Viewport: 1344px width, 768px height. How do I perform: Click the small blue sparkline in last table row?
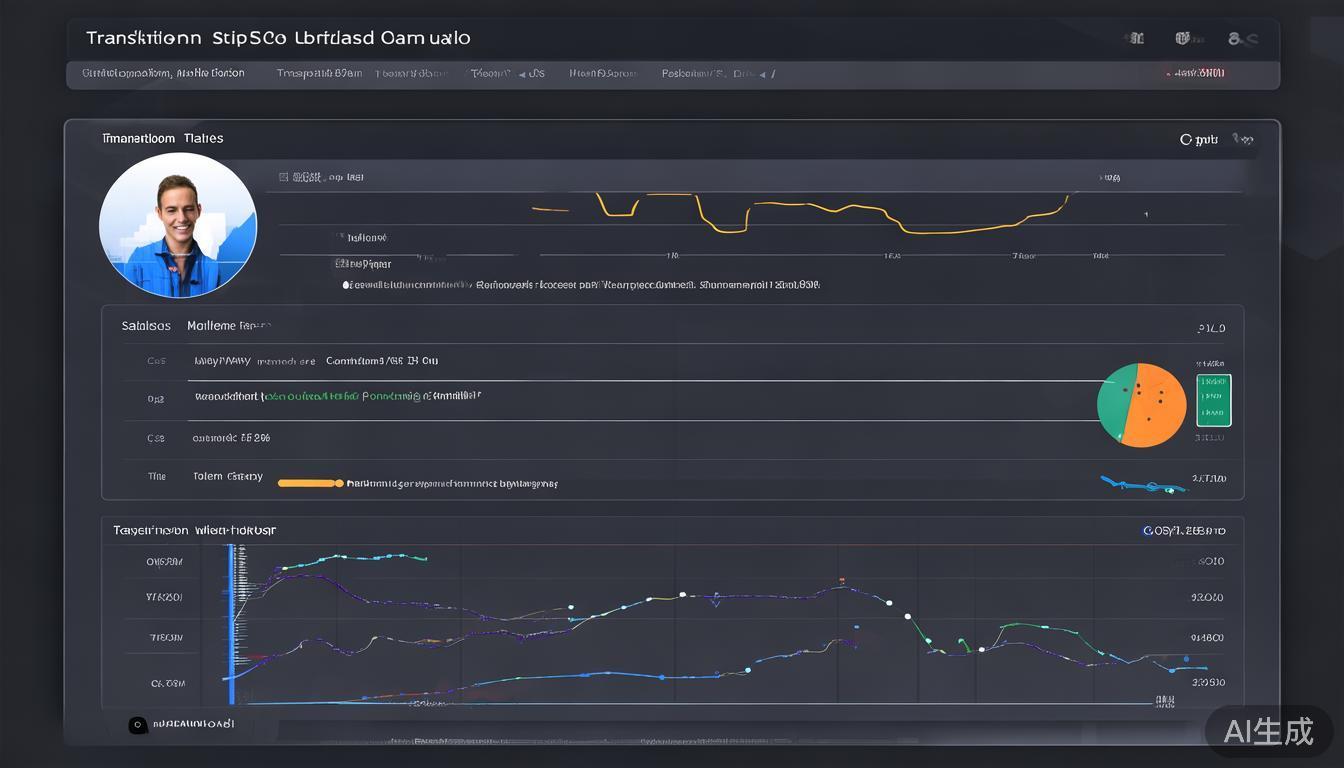1142,485
